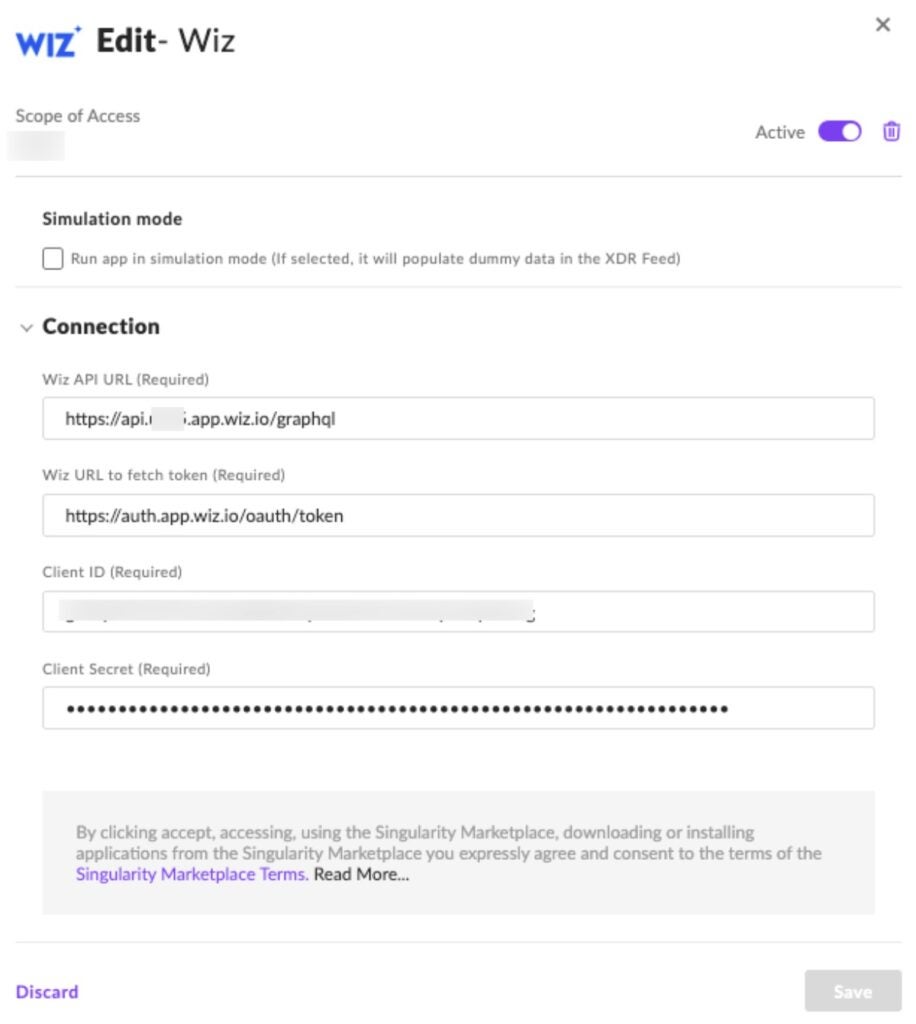This screenshot has height=1024, width=916.
Task: Click the close X icon
Action: click(x=883, y=25)
